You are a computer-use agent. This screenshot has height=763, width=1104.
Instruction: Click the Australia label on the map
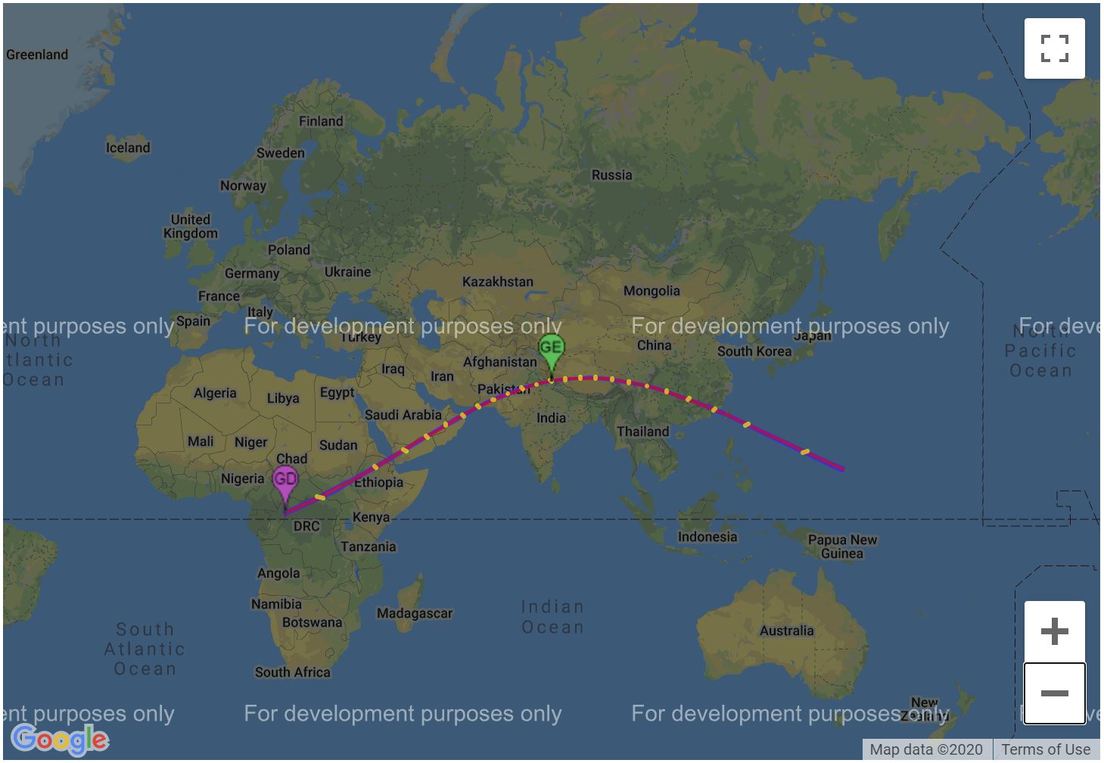(786, 631)
